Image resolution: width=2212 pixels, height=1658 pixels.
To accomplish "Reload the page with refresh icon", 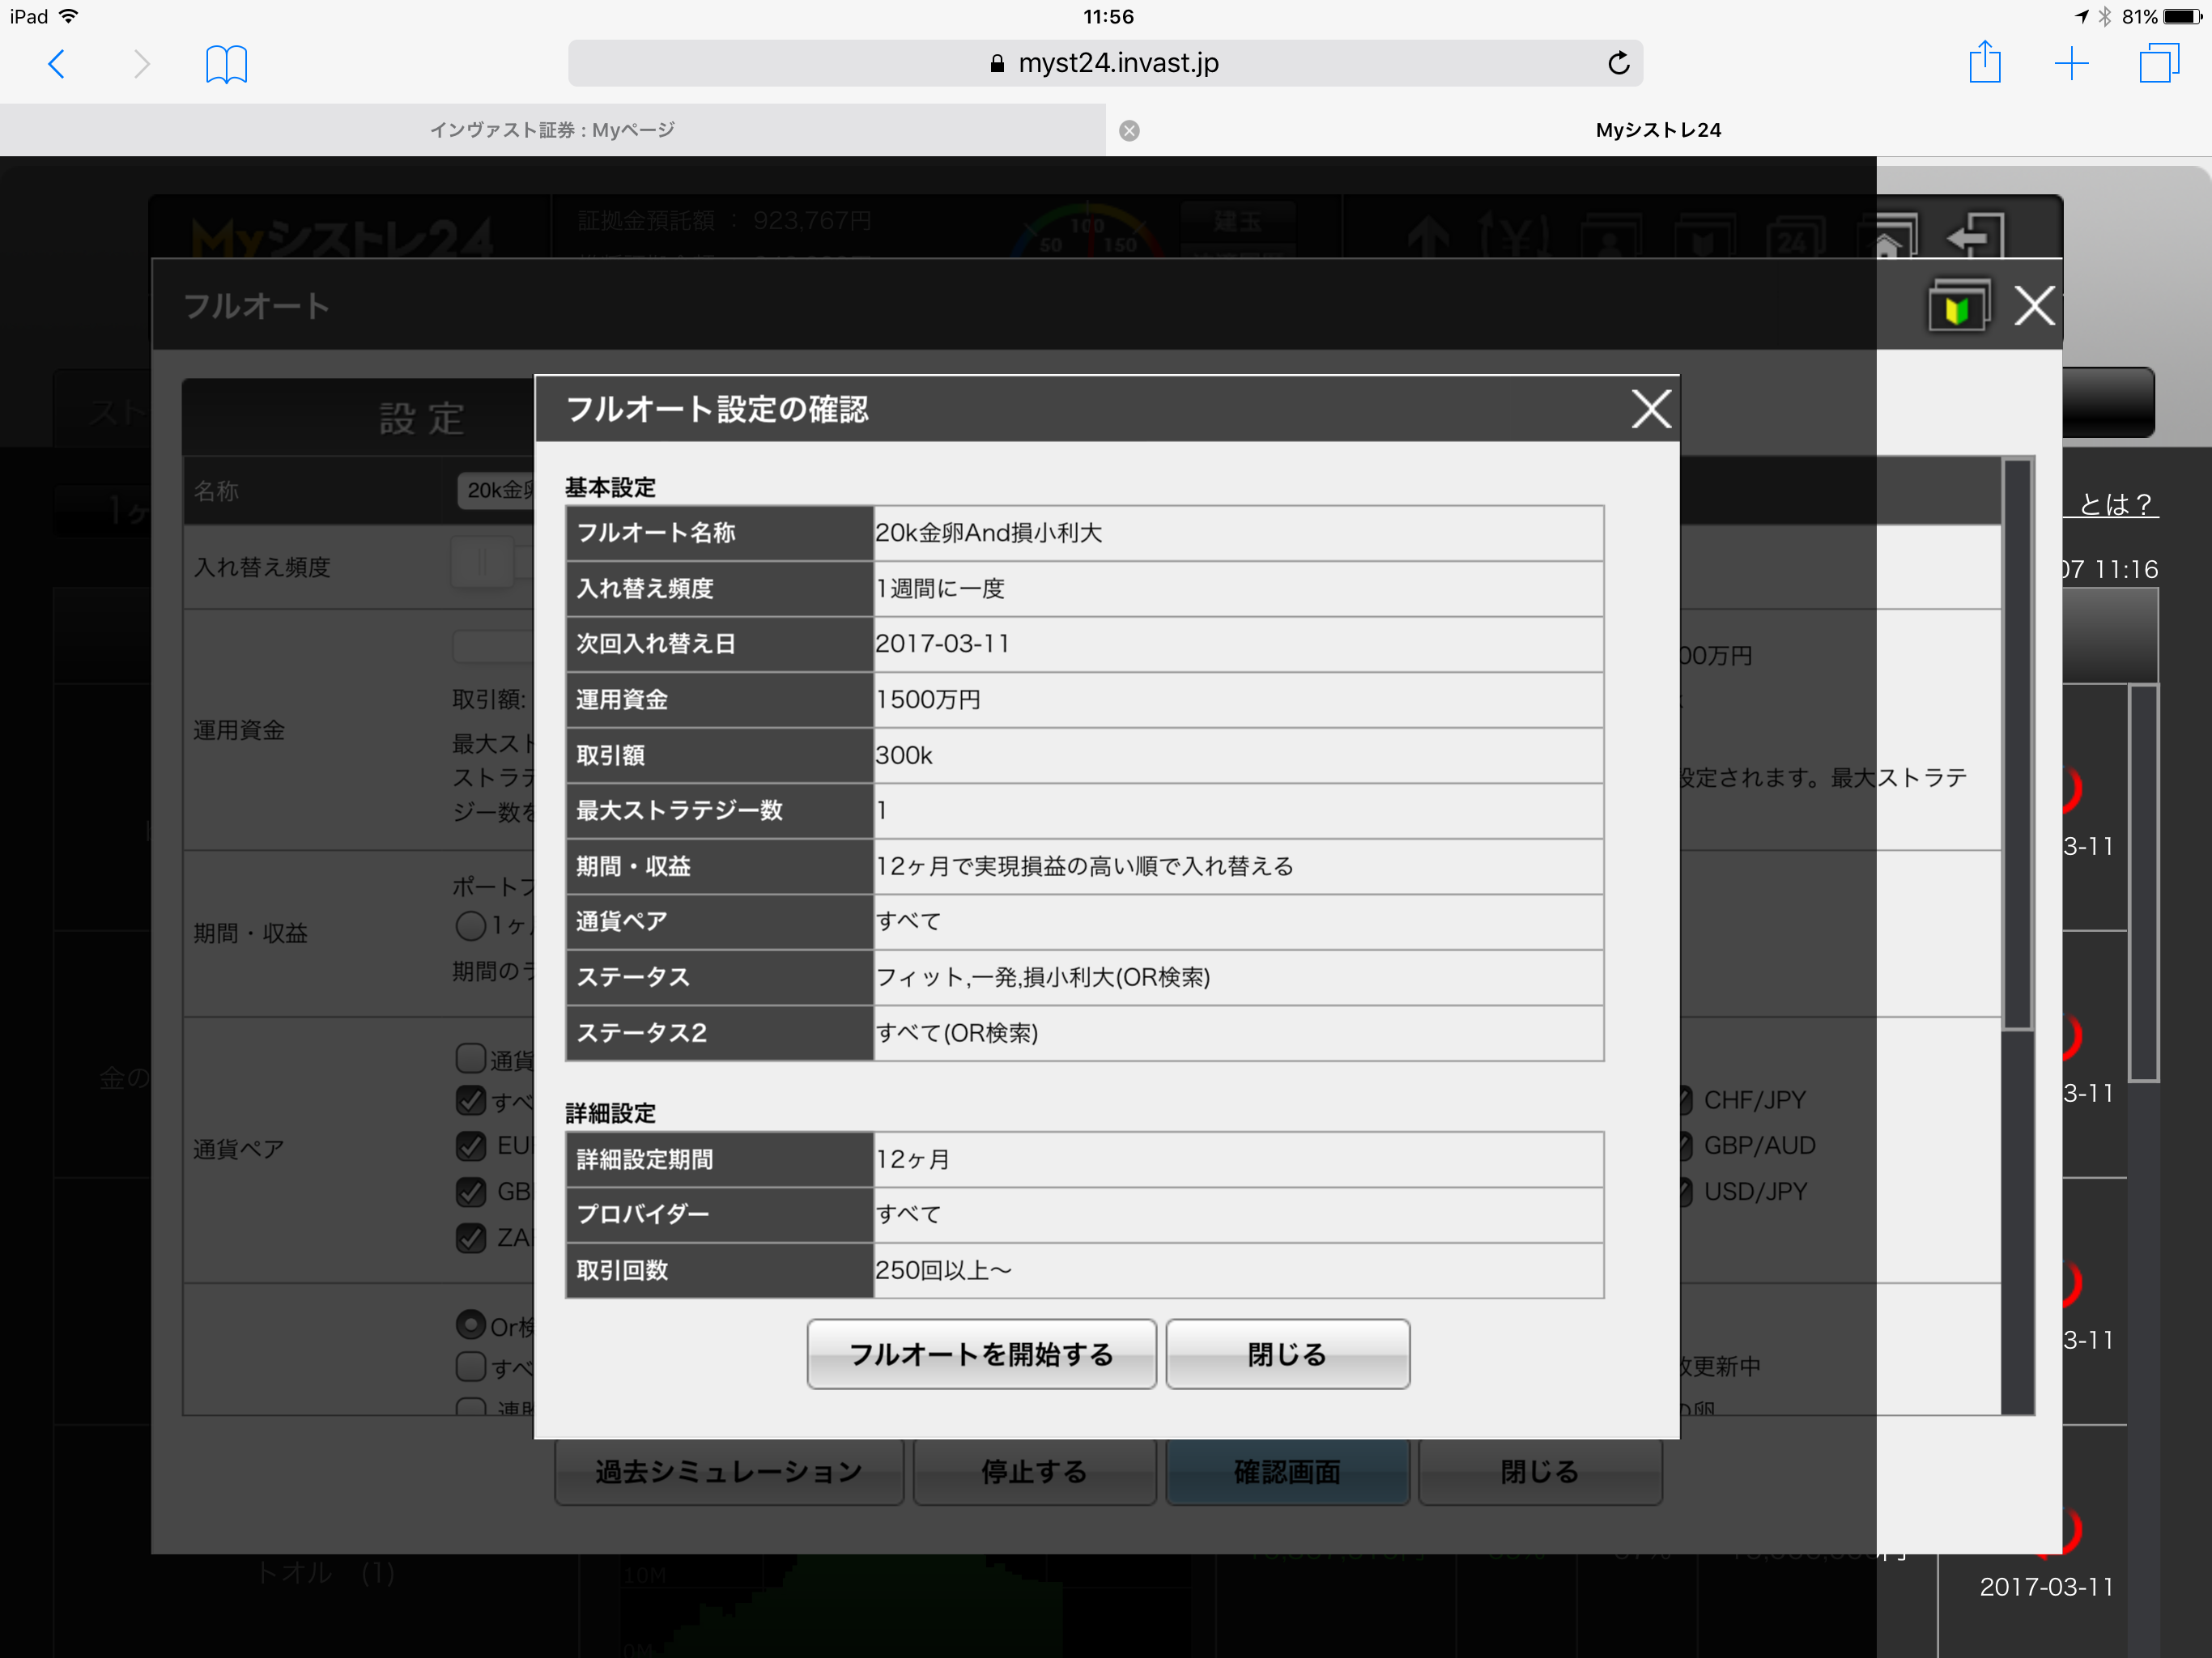I will 1618,64.
